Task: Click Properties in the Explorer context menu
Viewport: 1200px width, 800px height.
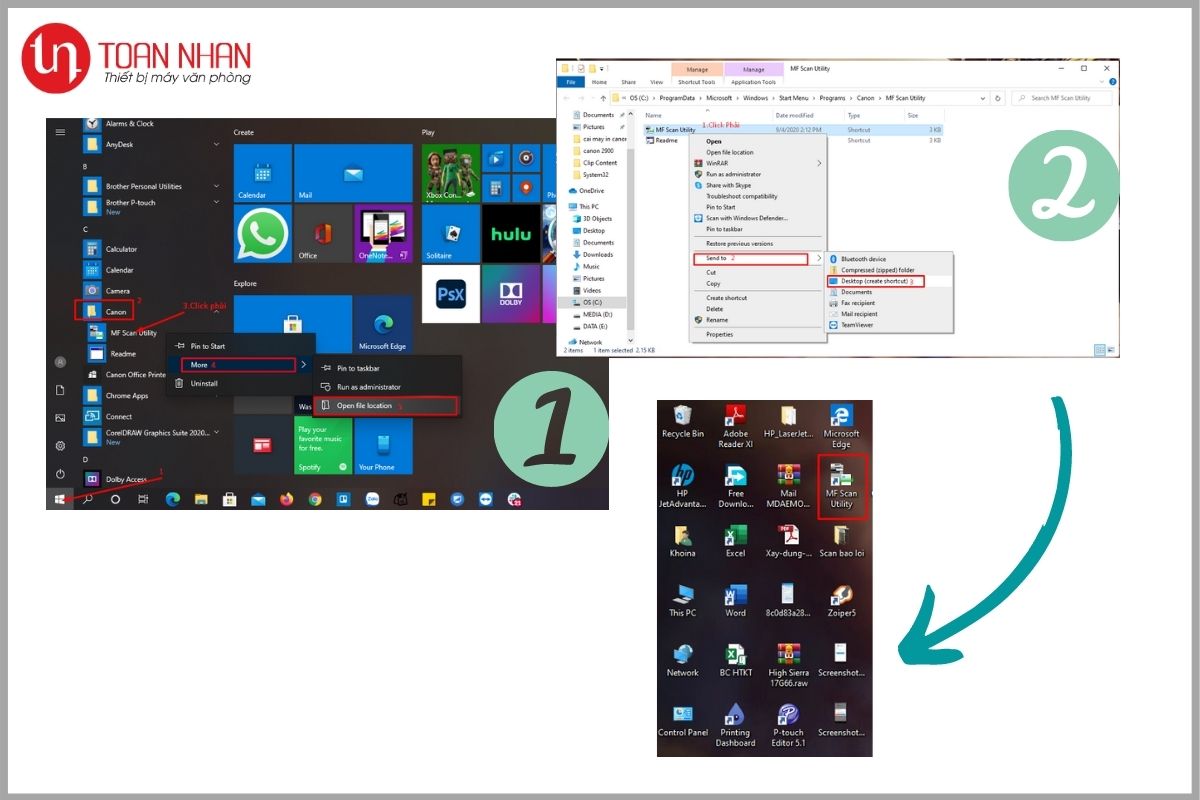Action: coord(758,334)
